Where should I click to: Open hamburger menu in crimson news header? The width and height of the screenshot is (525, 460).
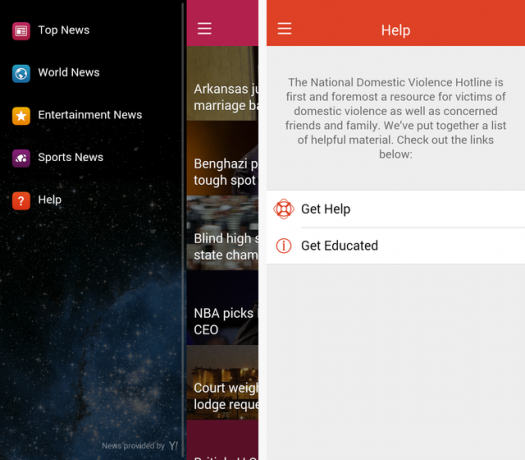pyautogui.click(x=204, y=28)
